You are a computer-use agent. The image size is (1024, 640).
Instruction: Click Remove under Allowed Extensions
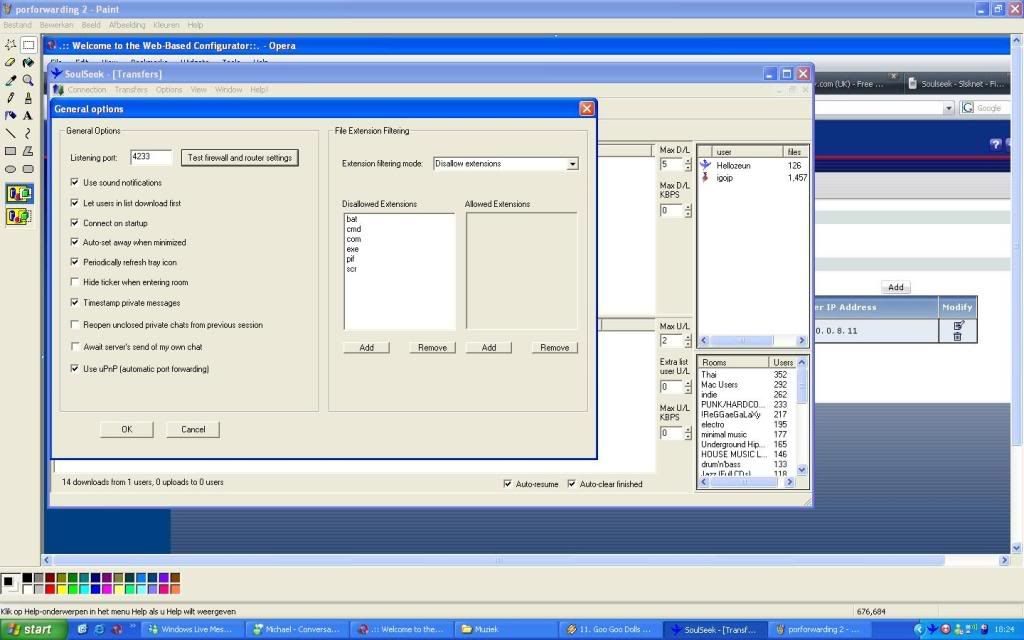point(554,347)
